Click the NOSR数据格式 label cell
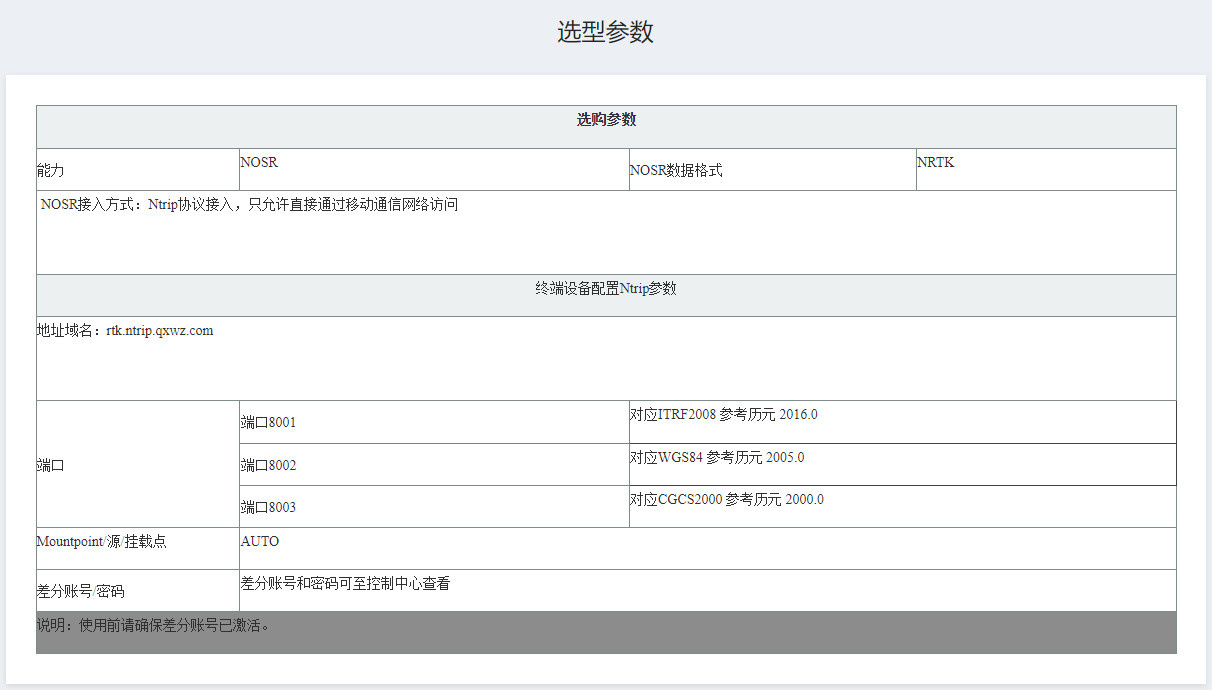 coord(676,171)
